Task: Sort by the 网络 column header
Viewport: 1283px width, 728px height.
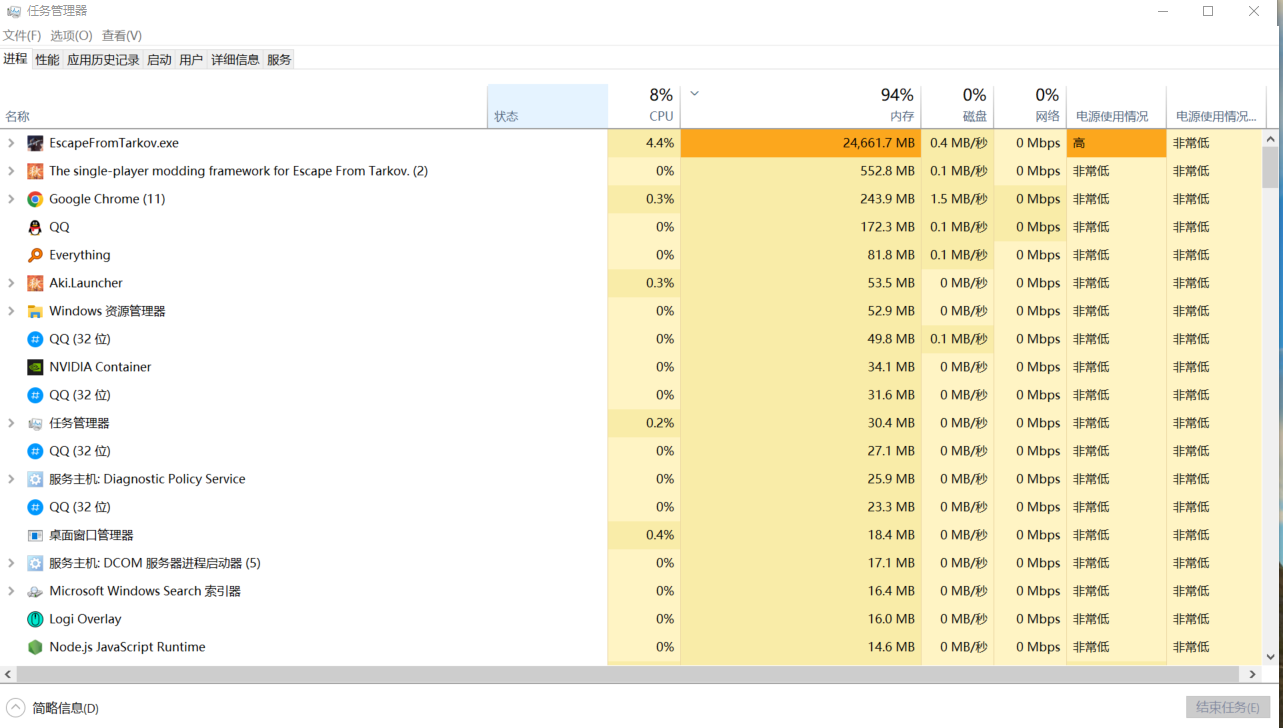Action: point(1030,106)
